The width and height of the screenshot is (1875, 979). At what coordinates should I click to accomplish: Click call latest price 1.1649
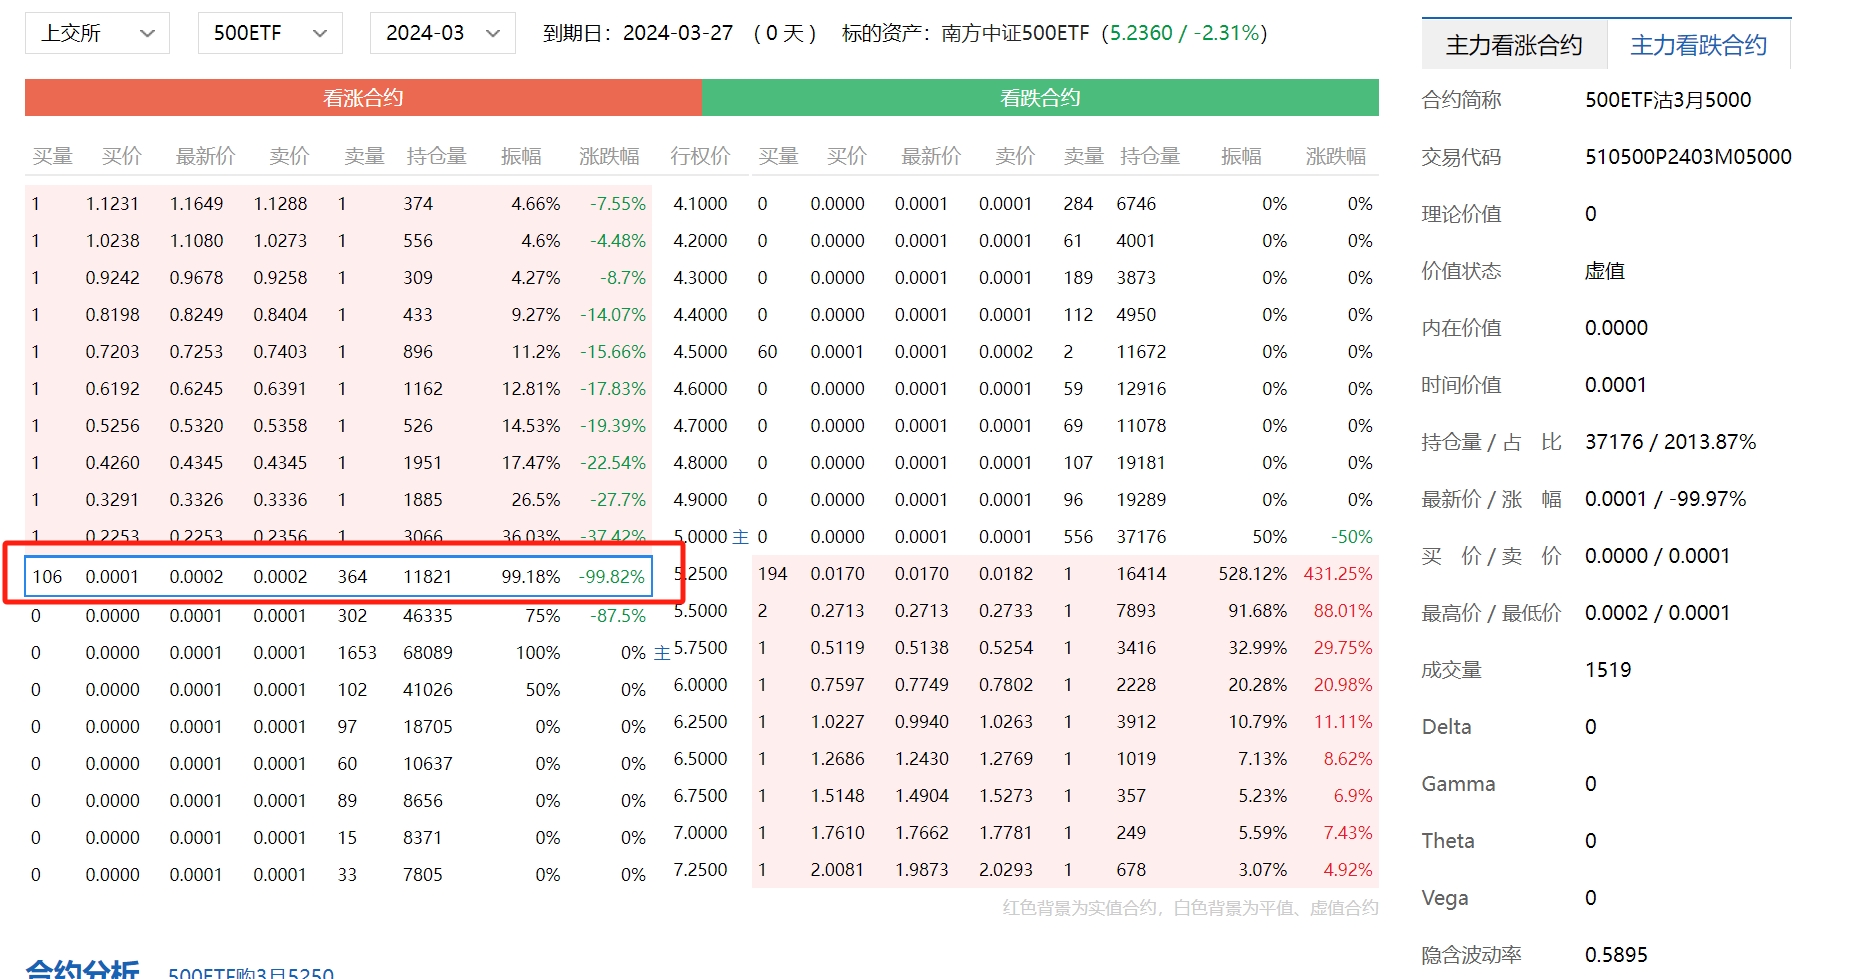coord(196,204)
